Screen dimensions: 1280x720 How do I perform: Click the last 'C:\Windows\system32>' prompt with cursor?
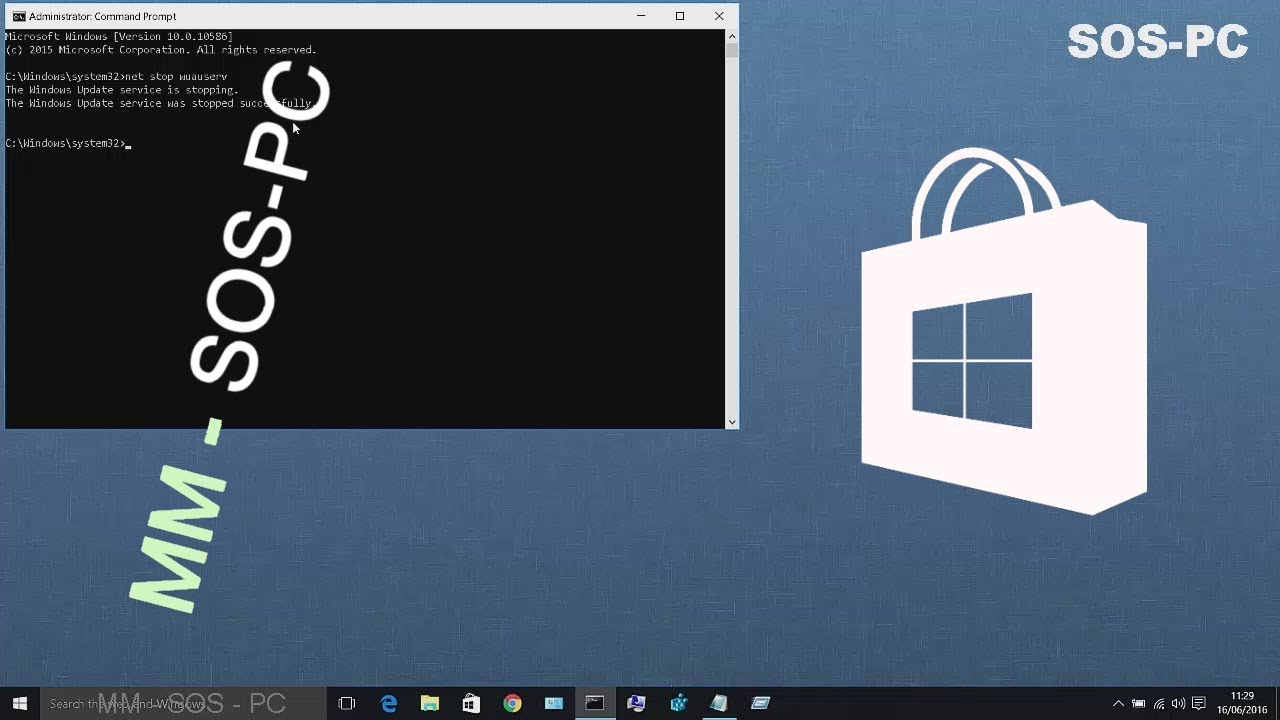(68, 144)
